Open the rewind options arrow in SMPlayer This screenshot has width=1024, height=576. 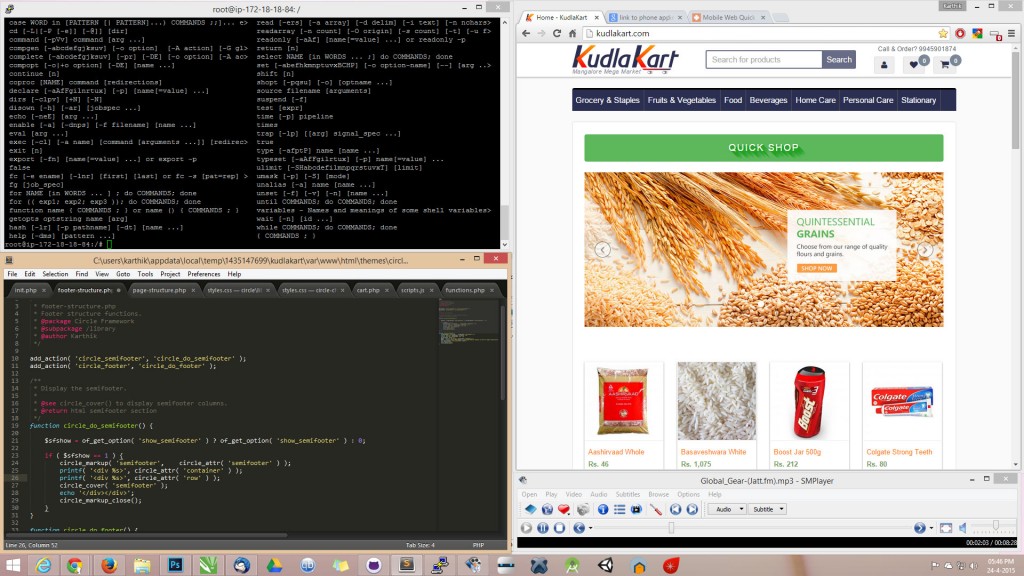(x=590, y=528)
